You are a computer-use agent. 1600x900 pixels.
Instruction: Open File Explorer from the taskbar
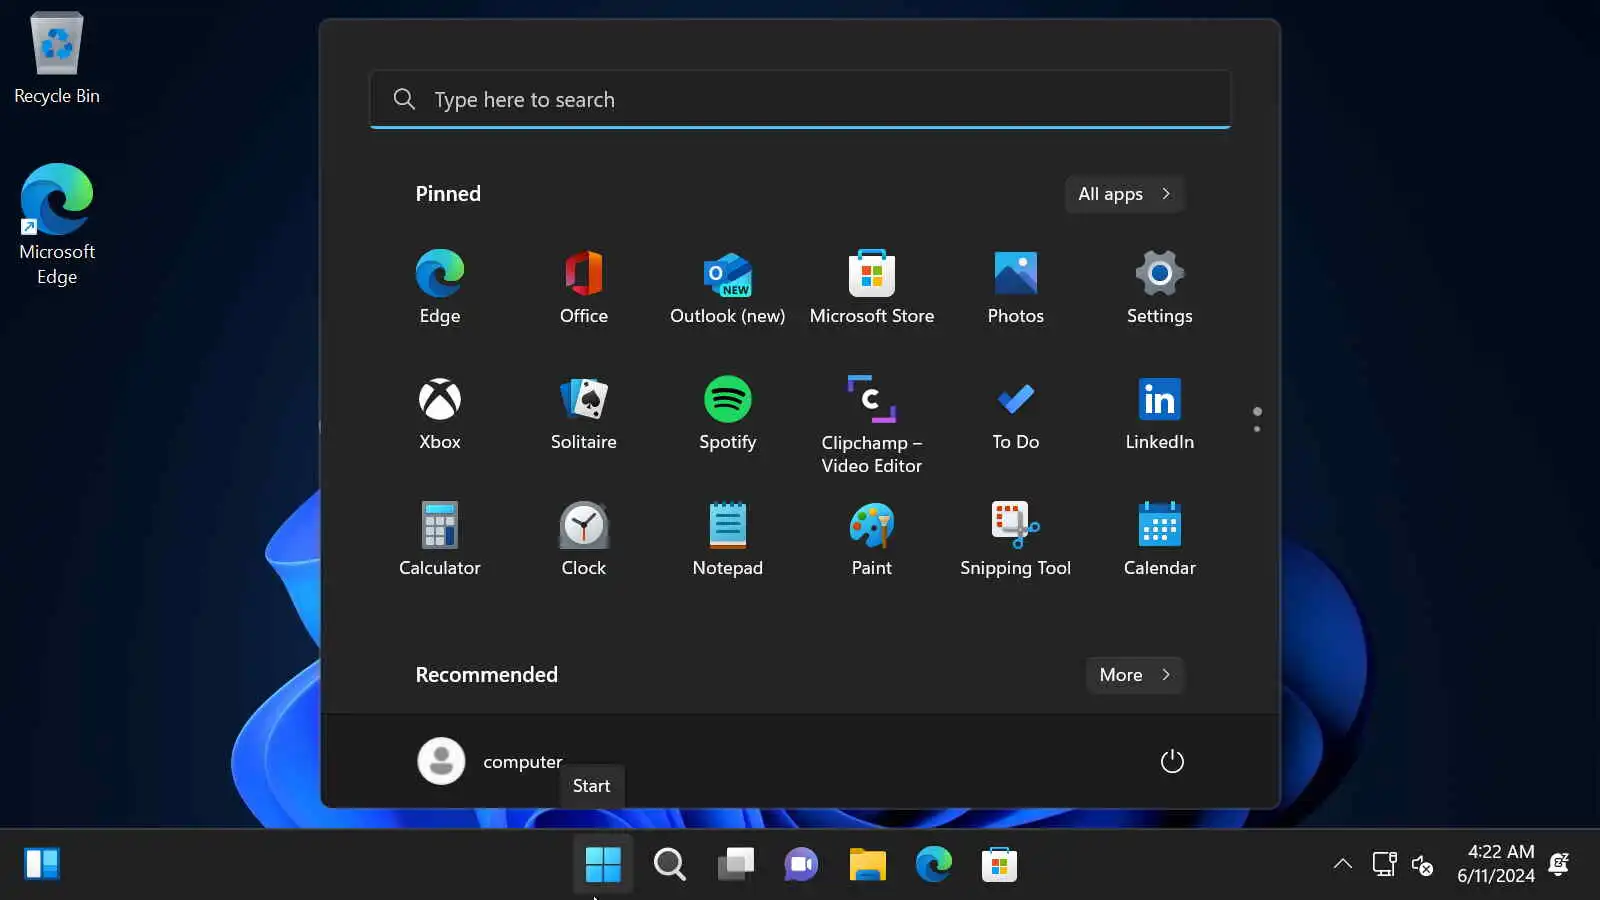tap(867, 864)
